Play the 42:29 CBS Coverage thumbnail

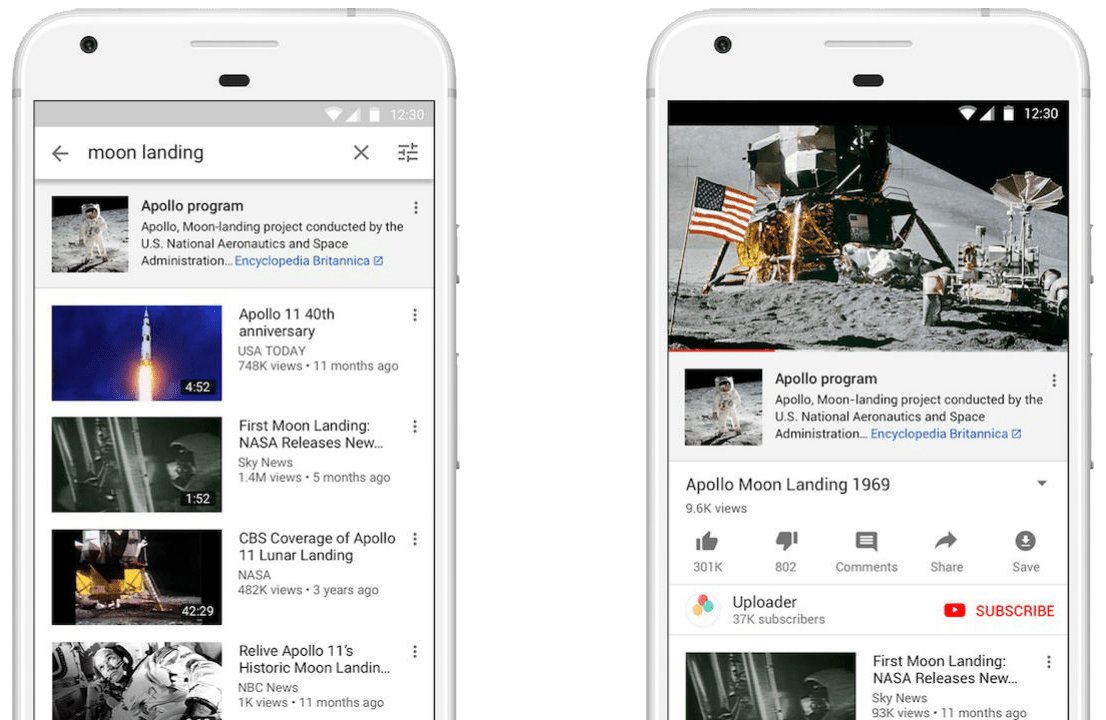(x=137, y=578)
